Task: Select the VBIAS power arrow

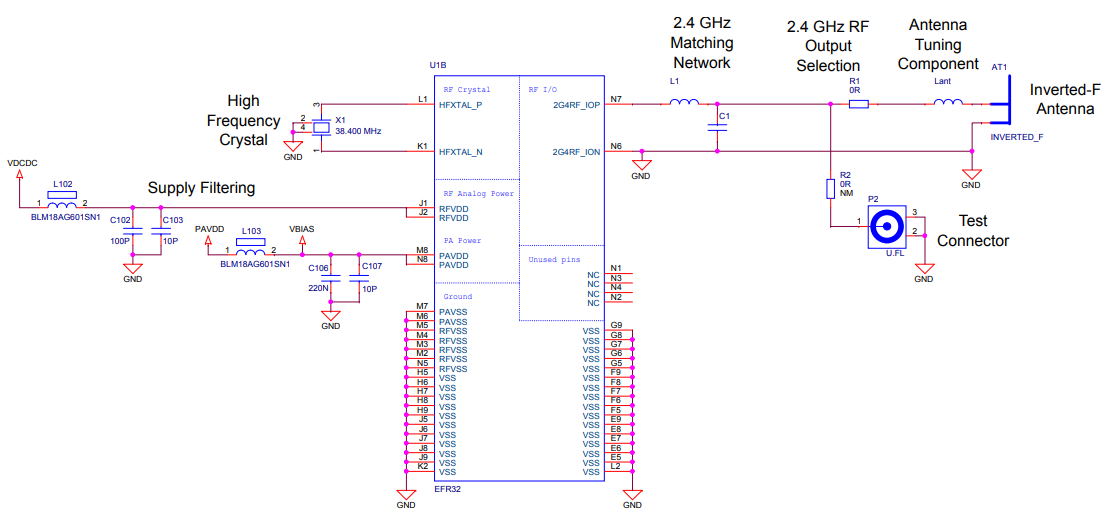Action: coord(303,241)
